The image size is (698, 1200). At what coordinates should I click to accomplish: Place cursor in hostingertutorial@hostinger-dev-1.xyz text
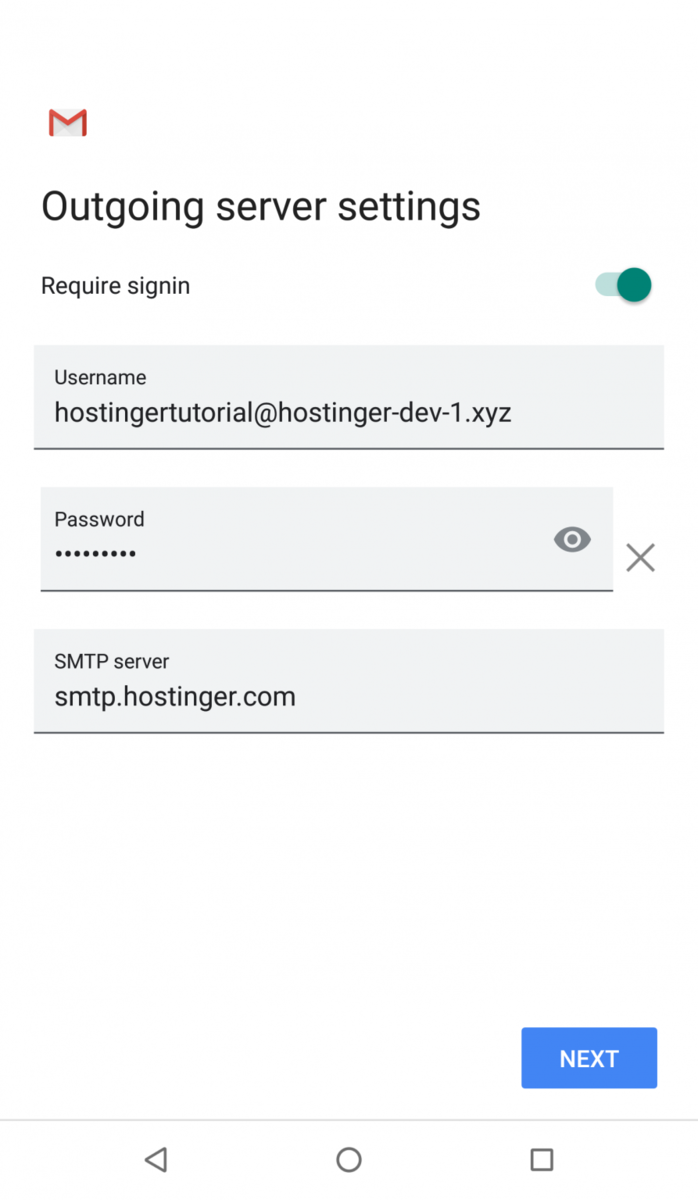283,412
